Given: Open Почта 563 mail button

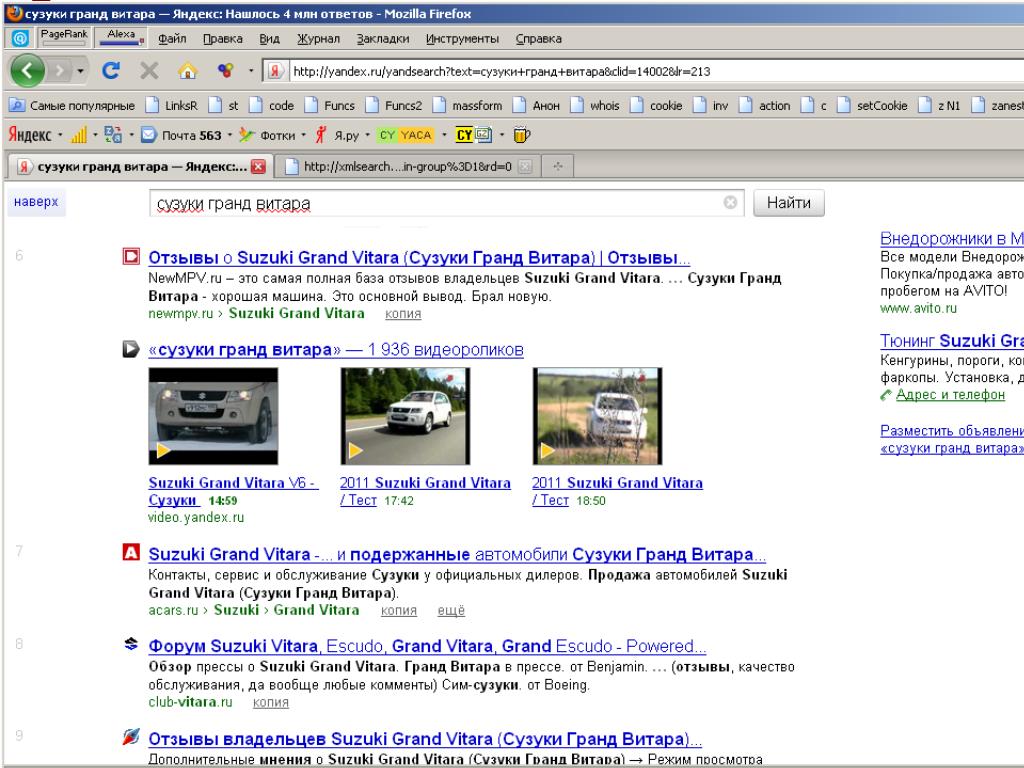Looking at the screenshot, I should tap(182, 135).
